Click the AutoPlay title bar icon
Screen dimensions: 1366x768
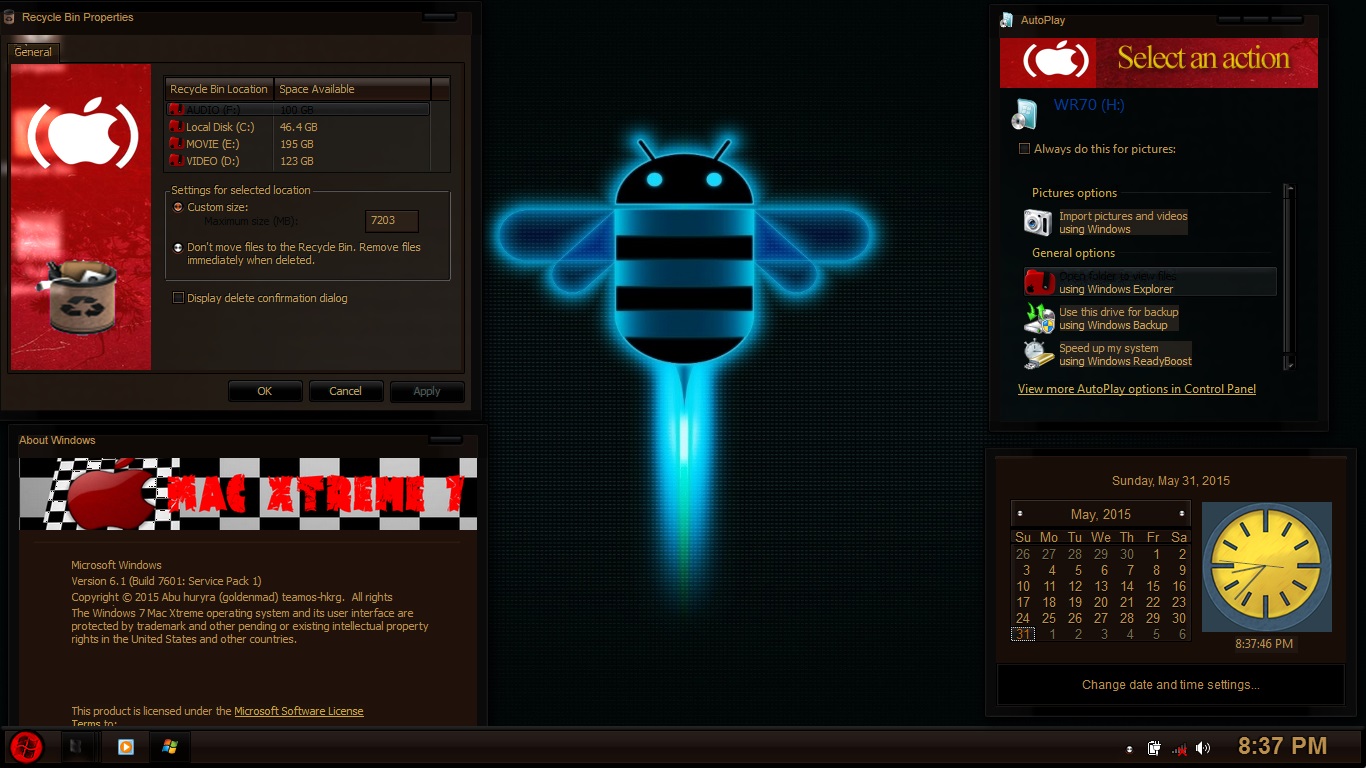[x=1007, y=20]
